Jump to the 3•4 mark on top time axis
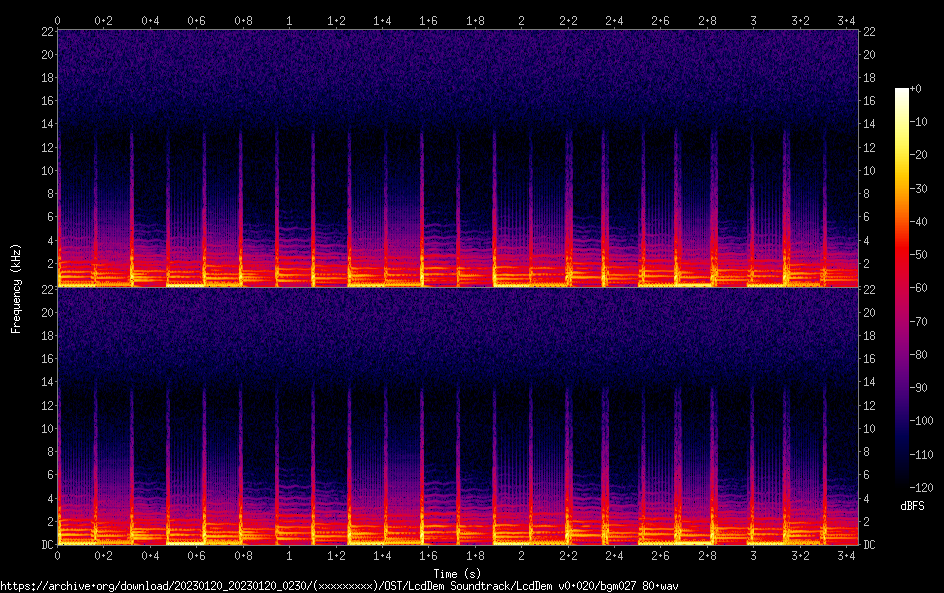 click(x=846, y=20)
